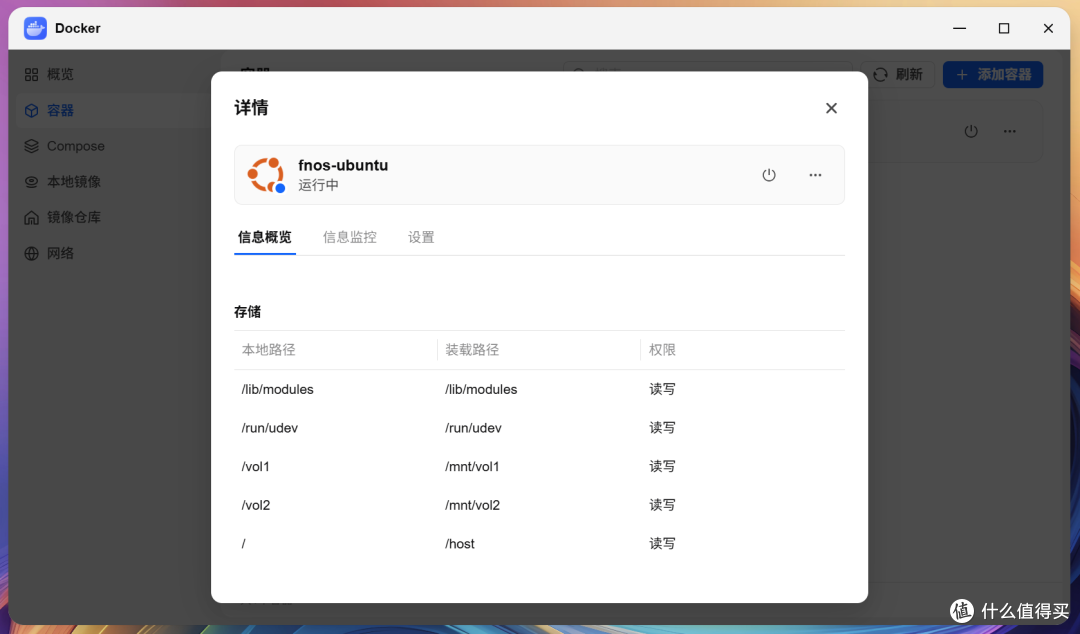Click the fnos-ubuntu container name

coord(343,165)
